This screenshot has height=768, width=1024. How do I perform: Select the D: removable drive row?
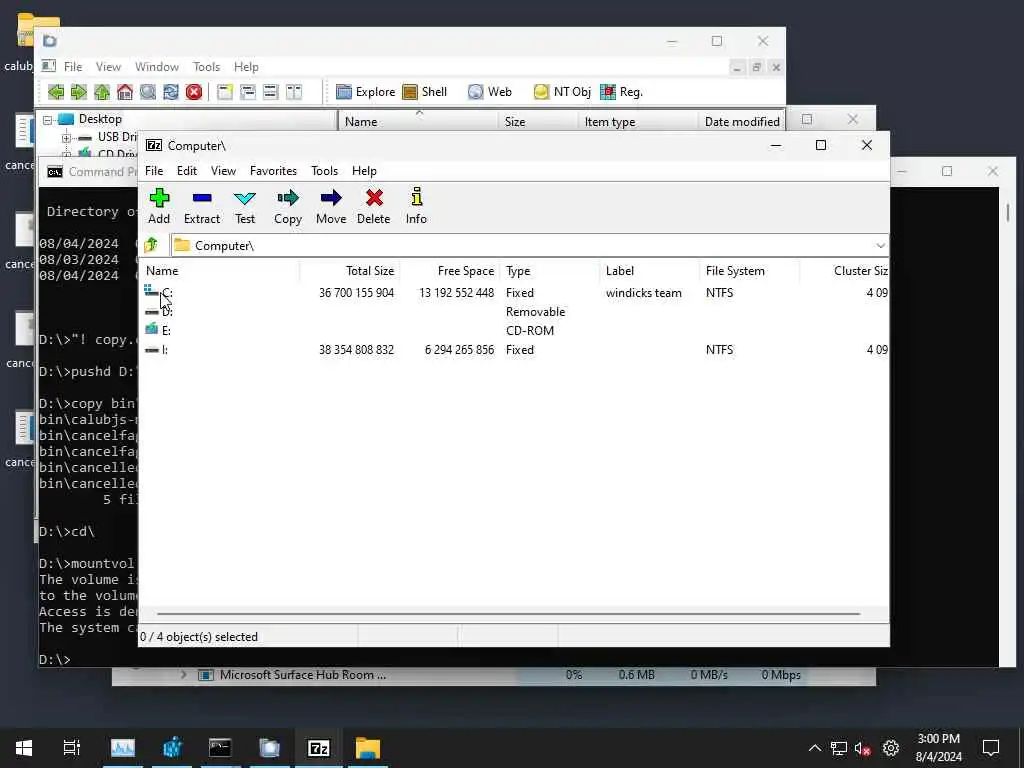point(514,312)
